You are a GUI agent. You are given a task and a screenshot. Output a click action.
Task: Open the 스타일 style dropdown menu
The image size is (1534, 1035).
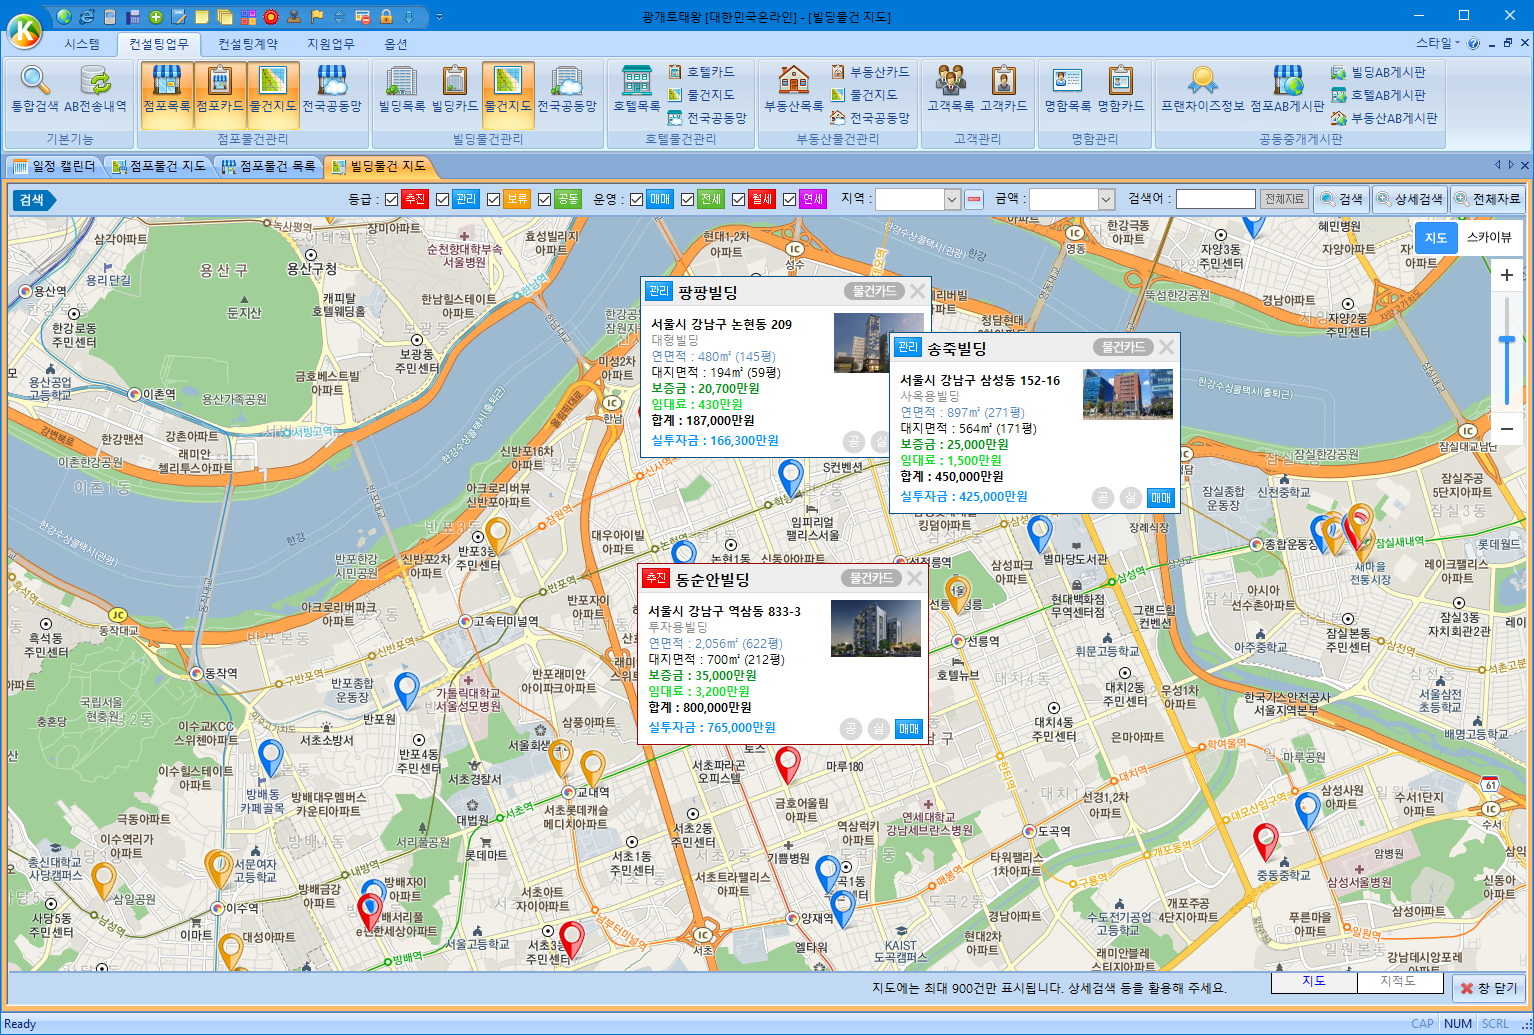[x=1437, y=43]
